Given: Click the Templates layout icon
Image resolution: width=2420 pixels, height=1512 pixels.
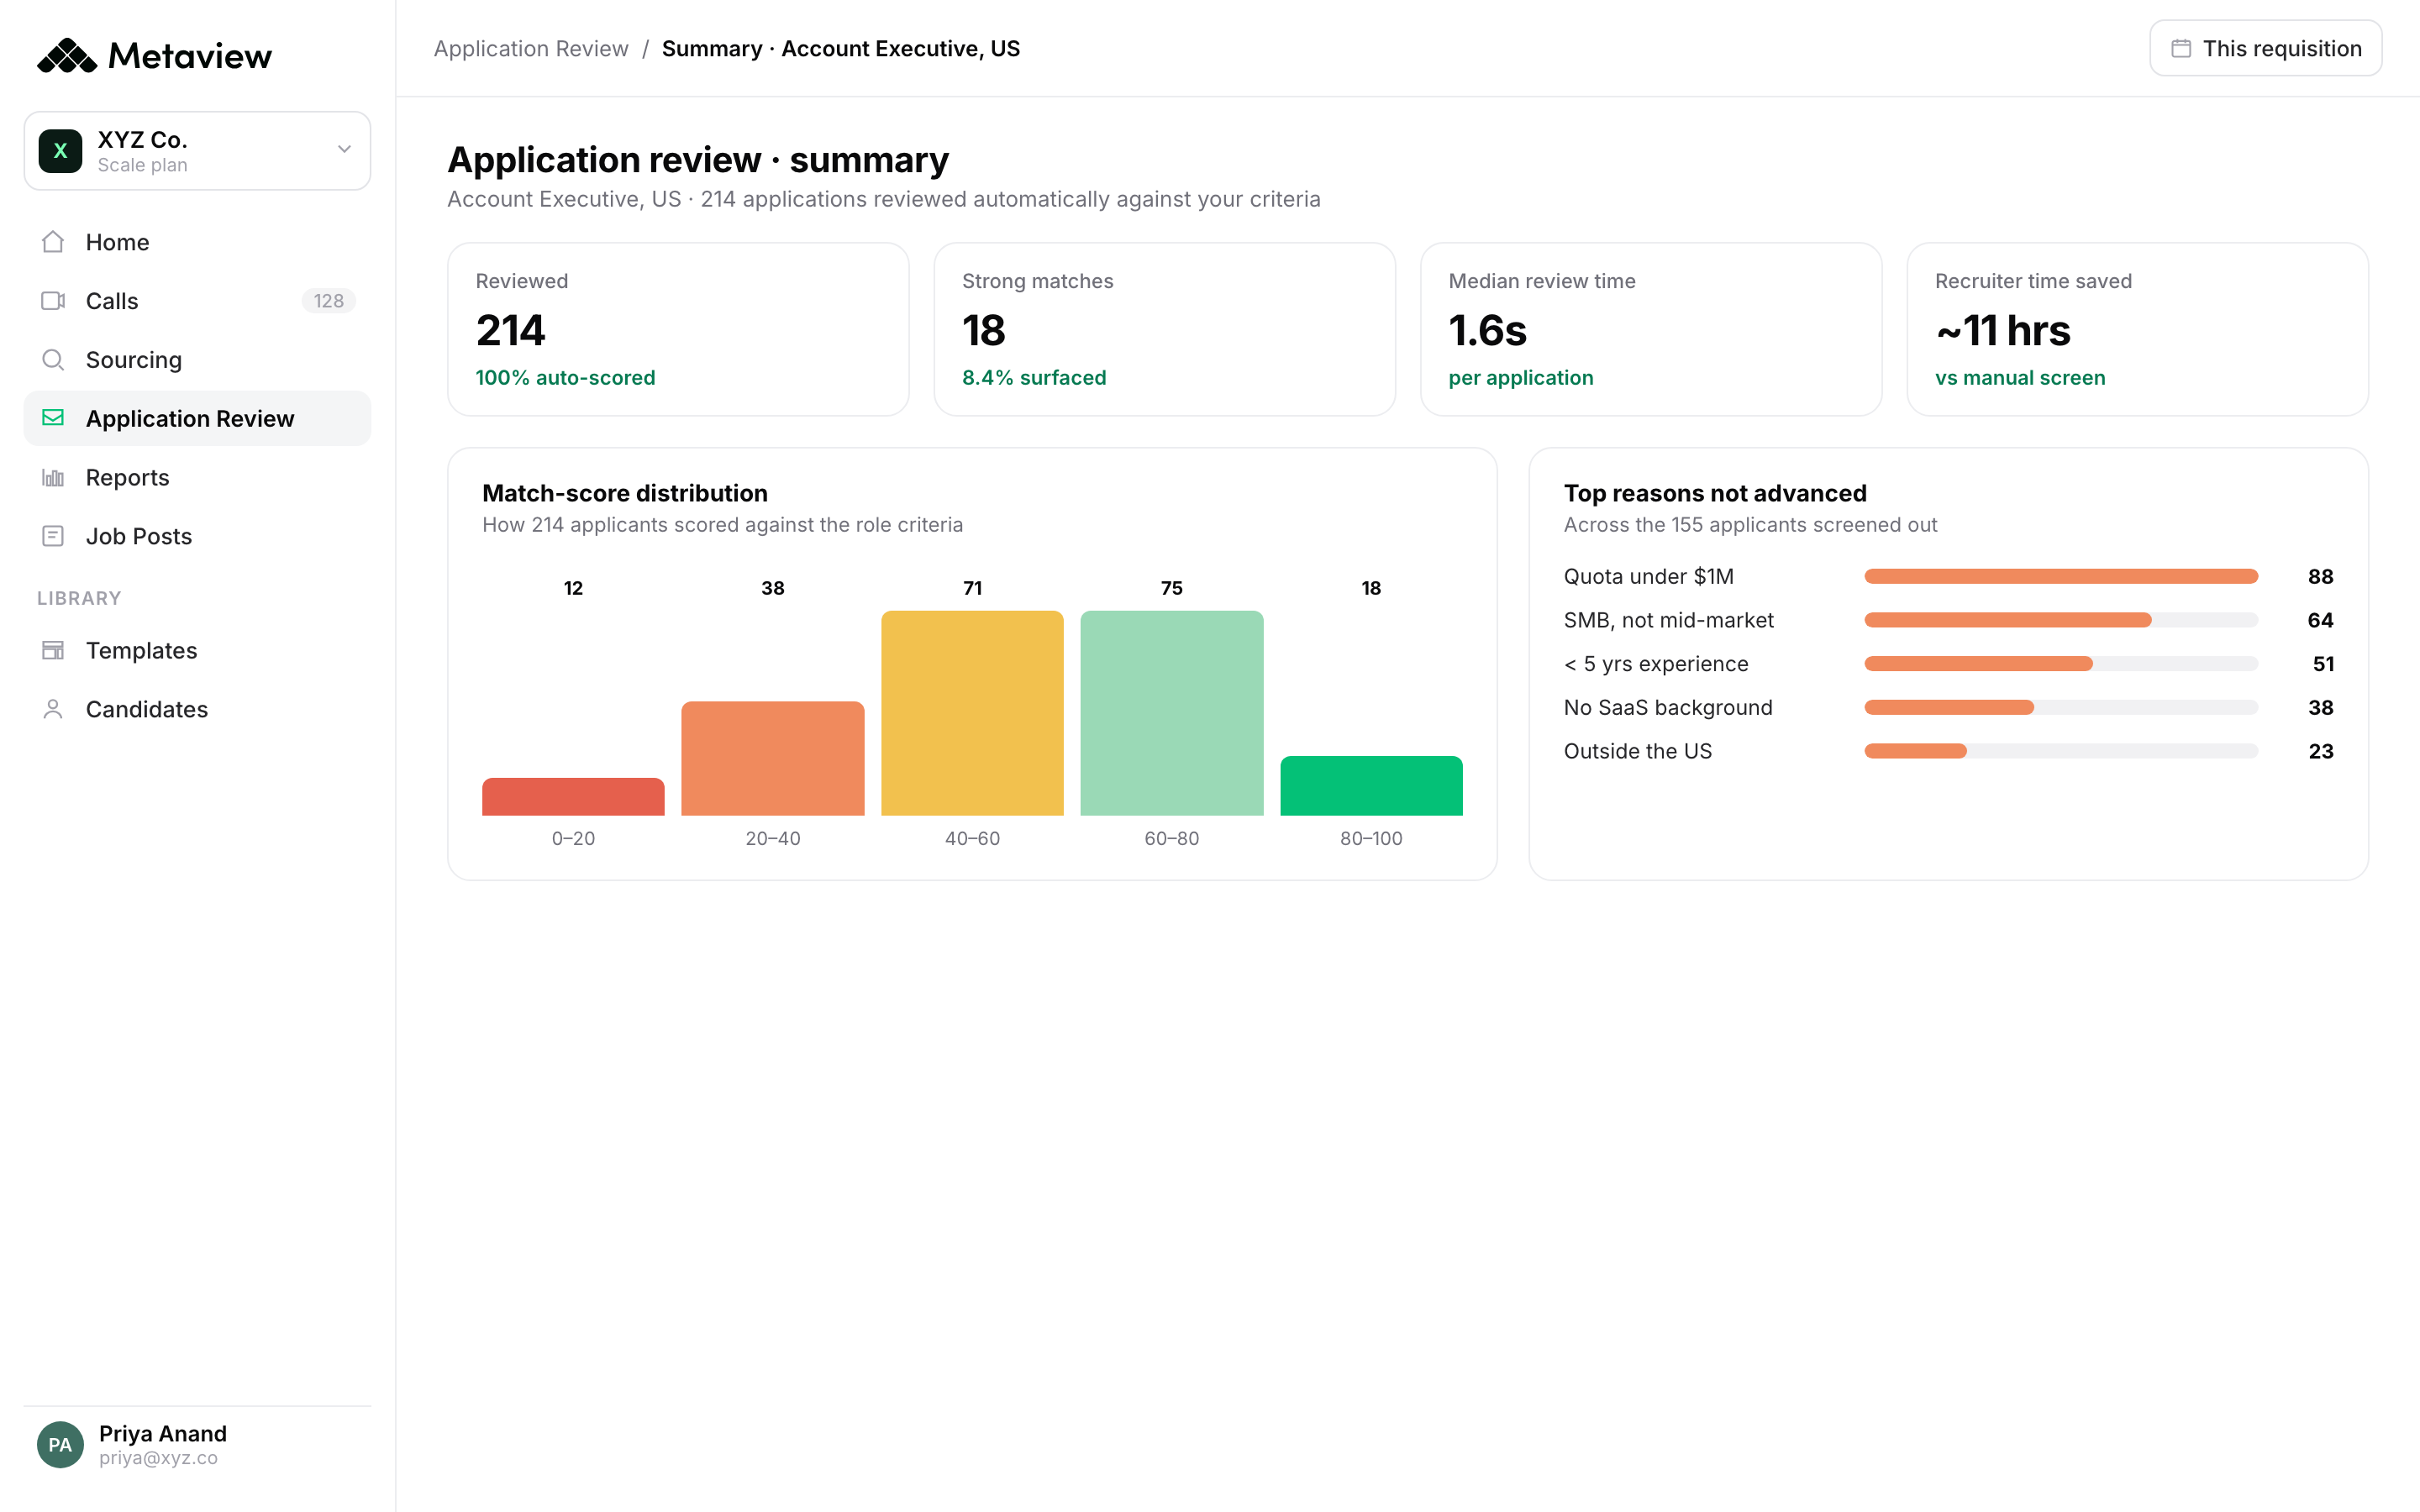Looking at the screenshot, I should coord(53,650).
